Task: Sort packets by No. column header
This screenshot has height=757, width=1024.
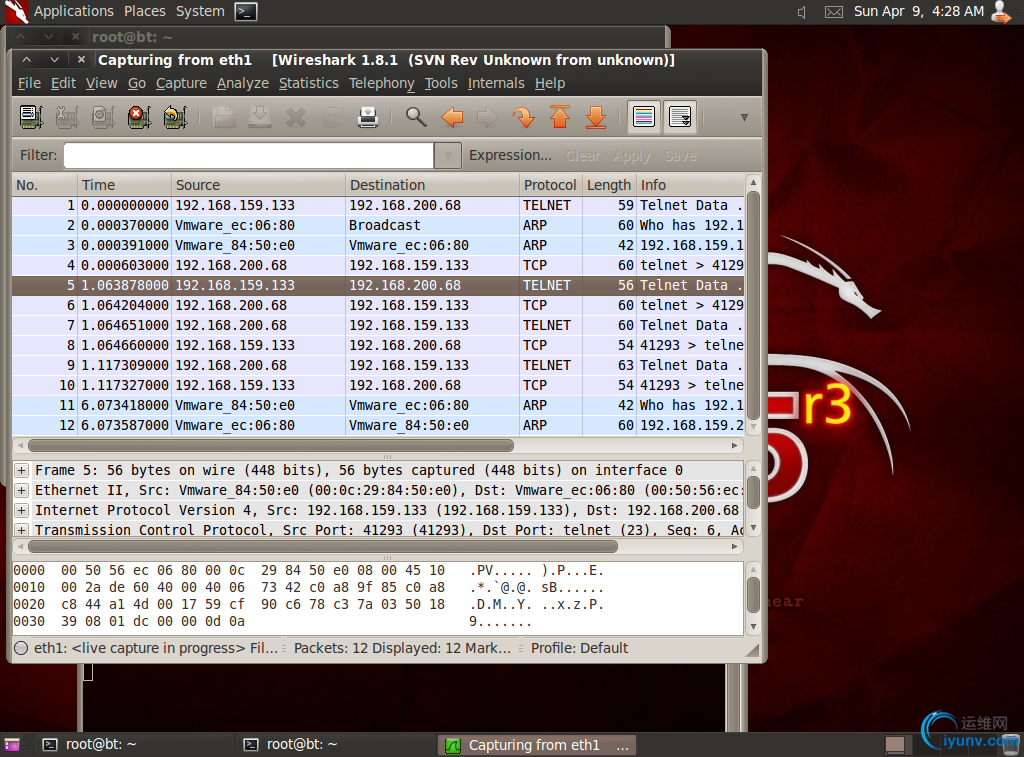Action: pyautogui.click(x=44, y=185)
